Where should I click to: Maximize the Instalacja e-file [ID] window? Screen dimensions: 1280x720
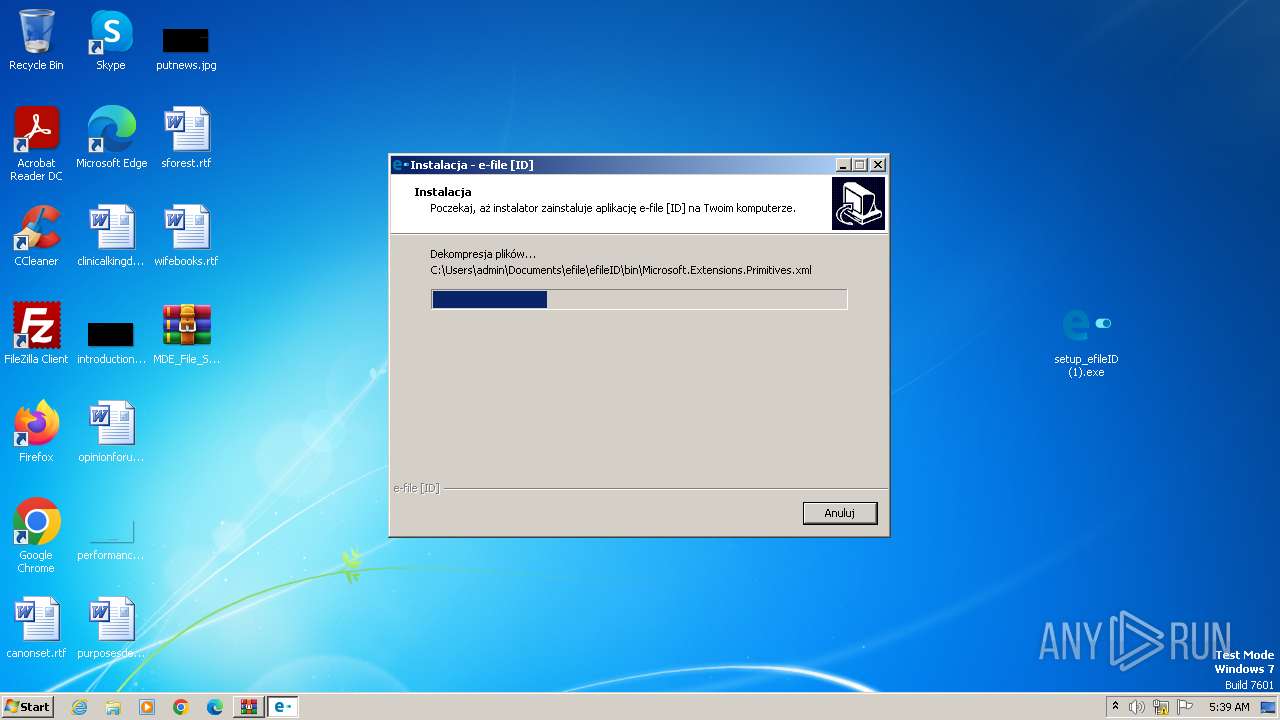pos(860,165)
